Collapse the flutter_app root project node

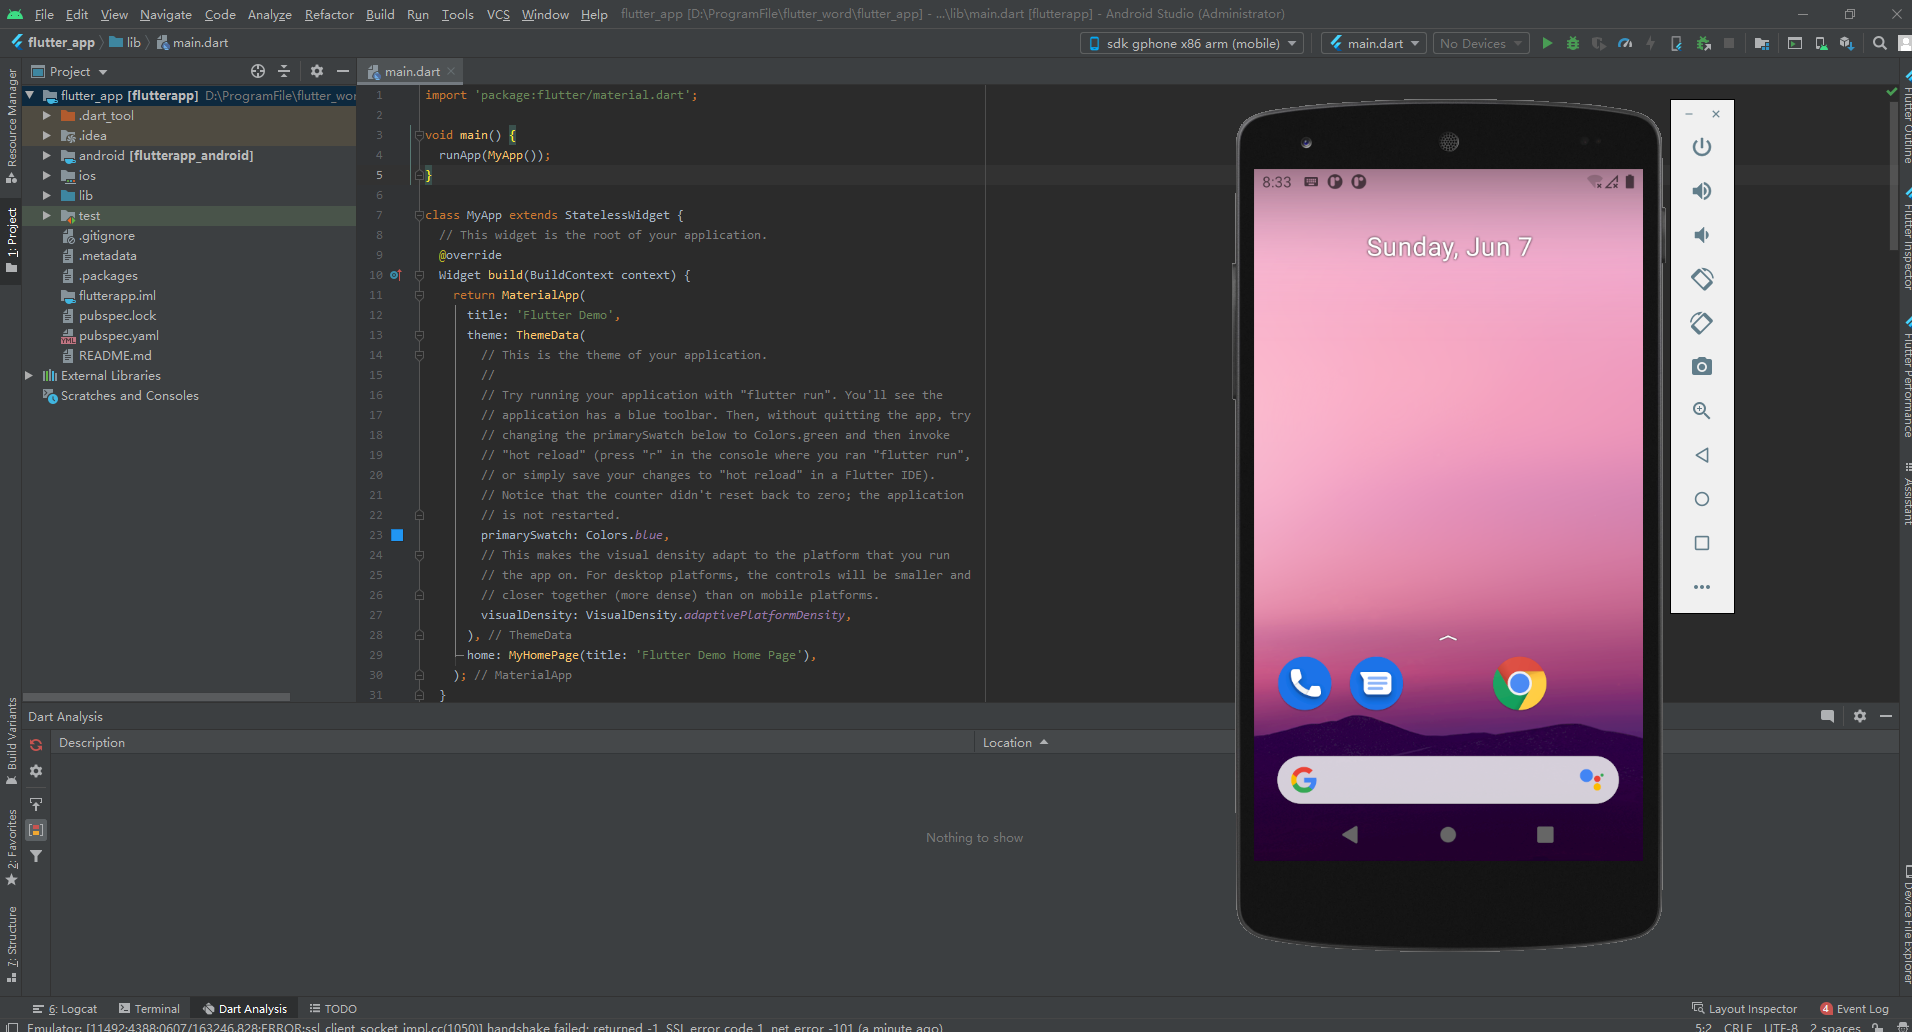(30, 95)
